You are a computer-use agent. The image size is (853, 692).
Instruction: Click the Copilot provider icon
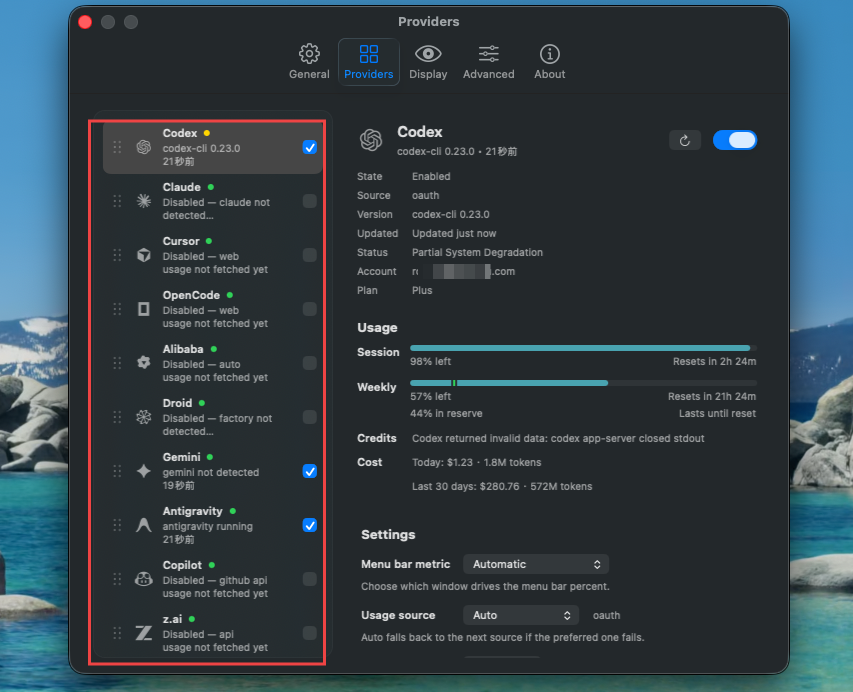(144, 579)
